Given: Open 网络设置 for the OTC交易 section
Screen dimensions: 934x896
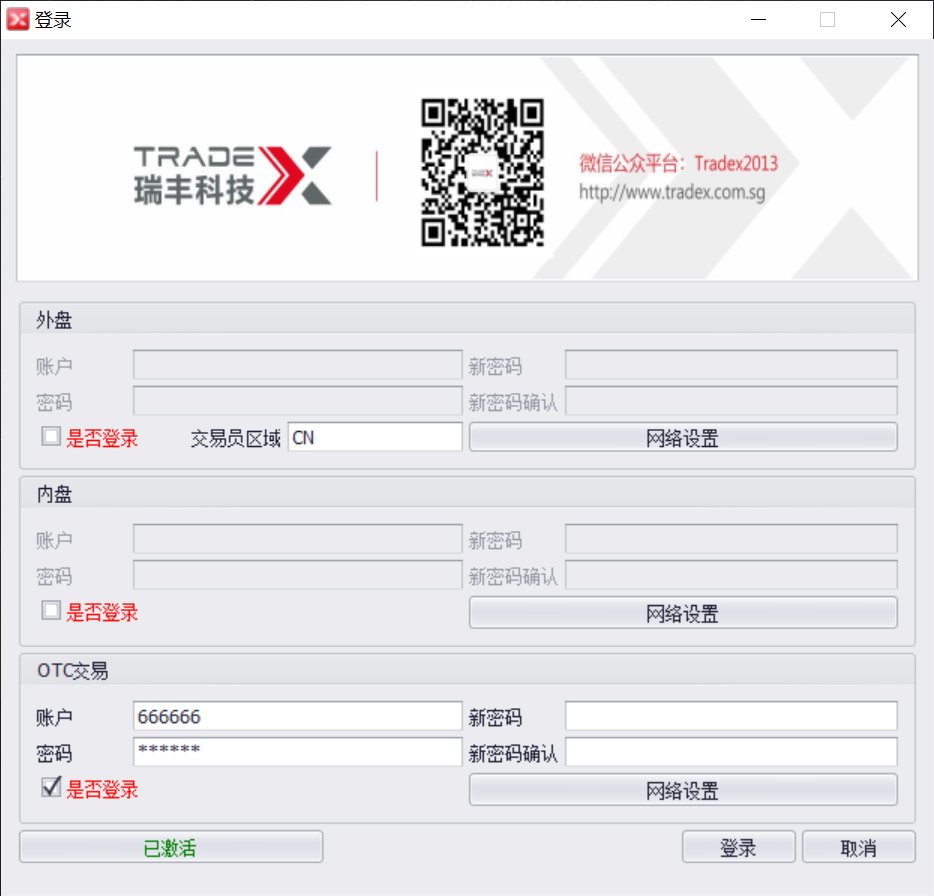Looking at the screenshot, I should click(x=683, y=790).
